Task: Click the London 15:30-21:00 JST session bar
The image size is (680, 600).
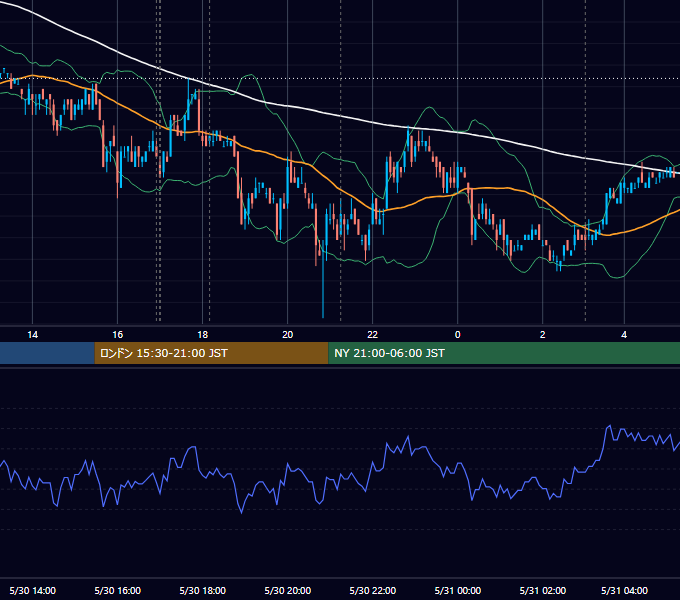Action: [211, 353]
